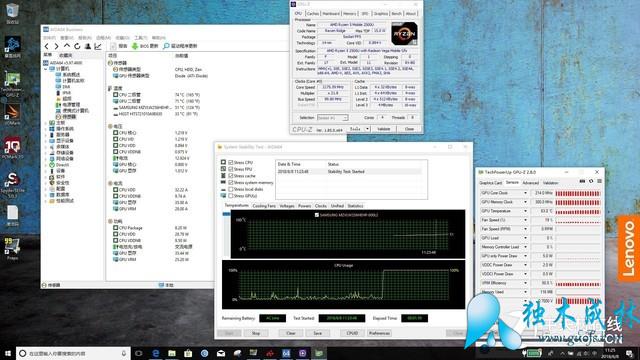Image resolution: width=640 pixels, height=360 pixels.
Task: Click the green BIOS update arrow in AIDA64
Action: coord(135,46)
